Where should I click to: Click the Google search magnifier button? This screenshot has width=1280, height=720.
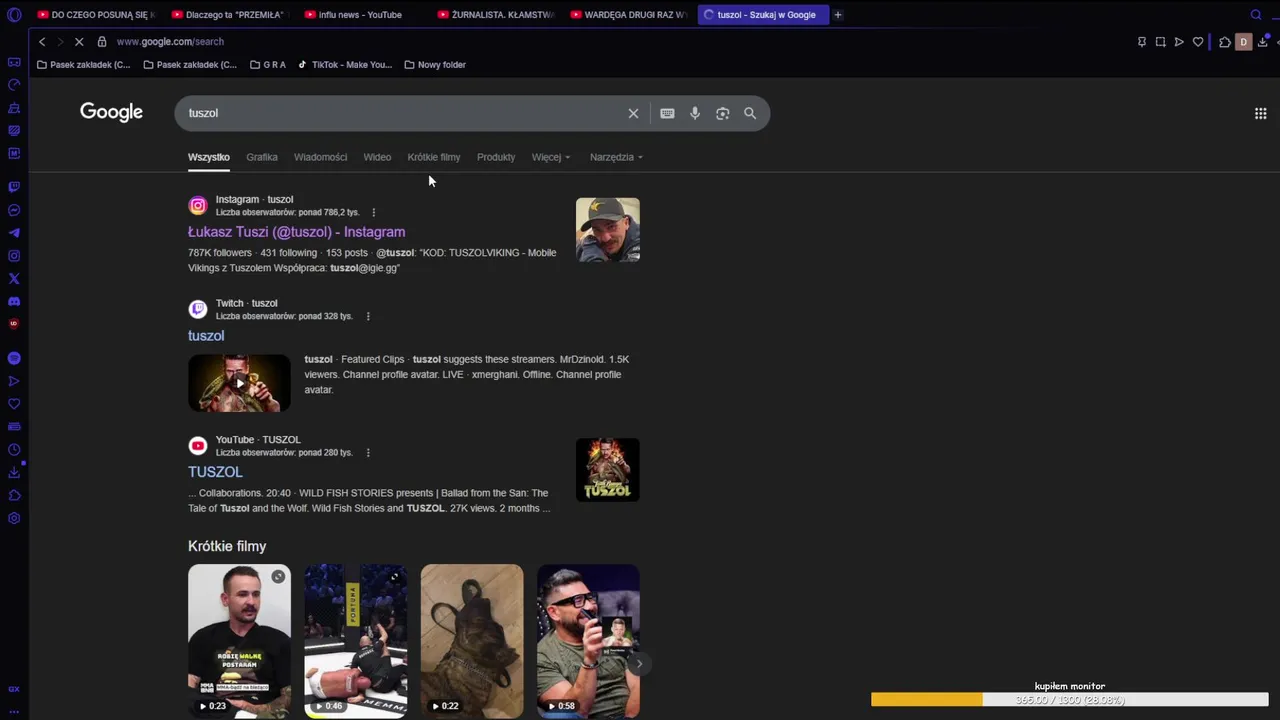point(750,113)
